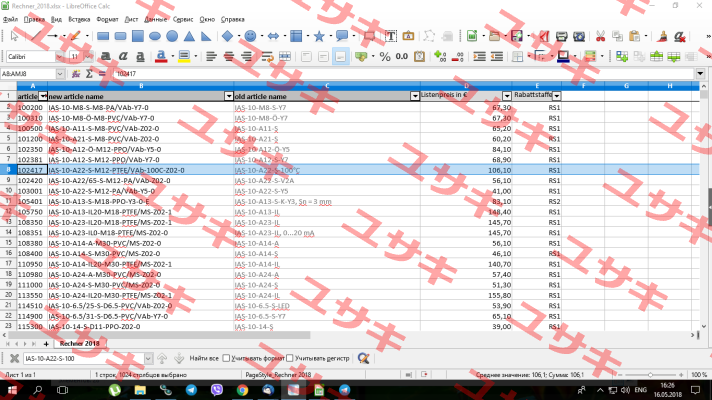
Task: Open Find and Replace dialog
Action: (x=363, y=358)
